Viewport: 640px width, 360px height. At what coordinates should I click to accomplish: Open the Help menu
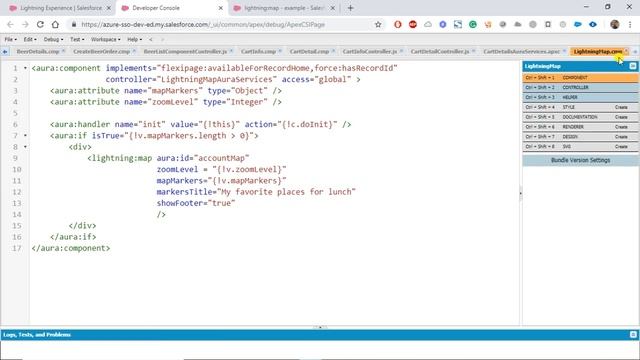[134, 40]
